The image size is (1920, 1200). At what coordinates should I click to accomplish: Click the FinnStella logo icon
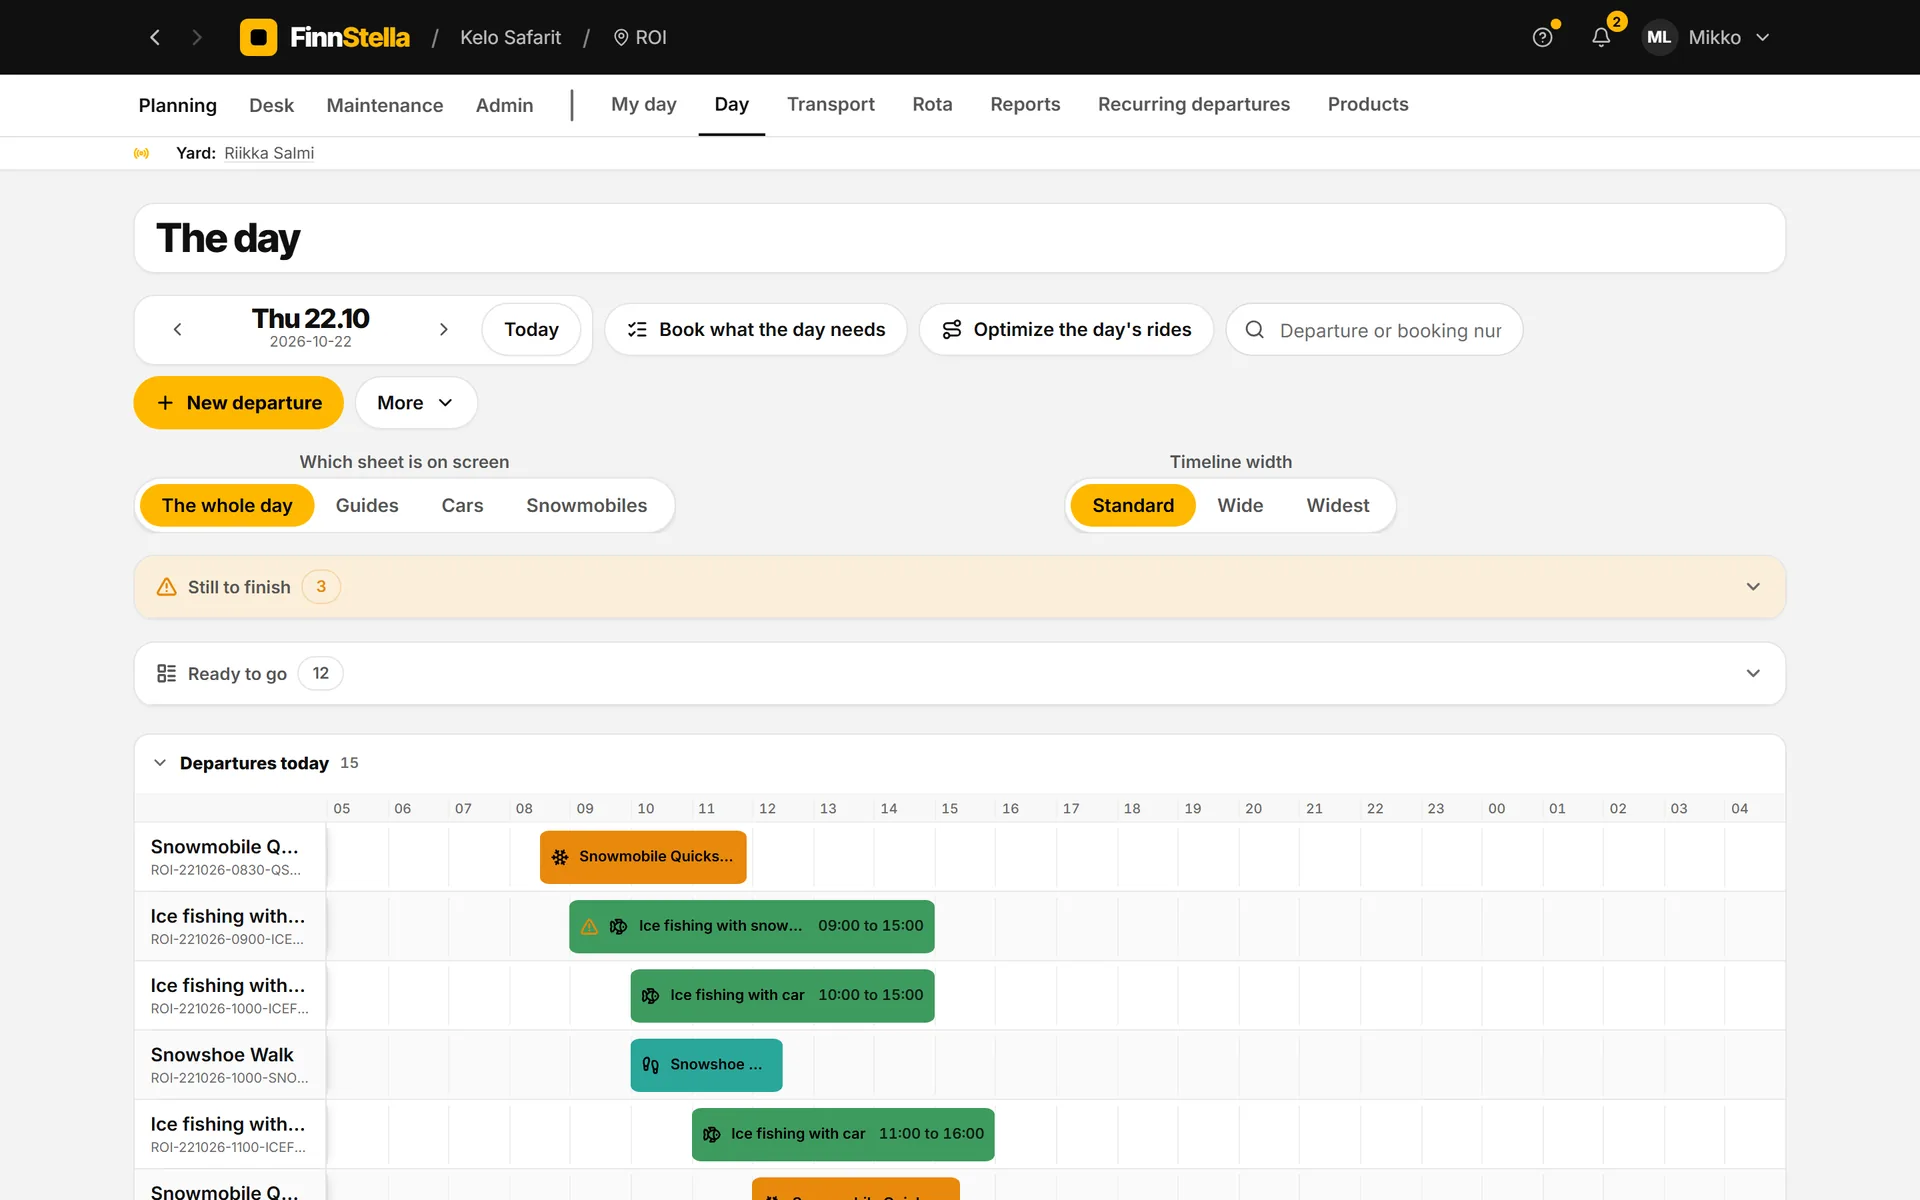[x=258, y=37]
